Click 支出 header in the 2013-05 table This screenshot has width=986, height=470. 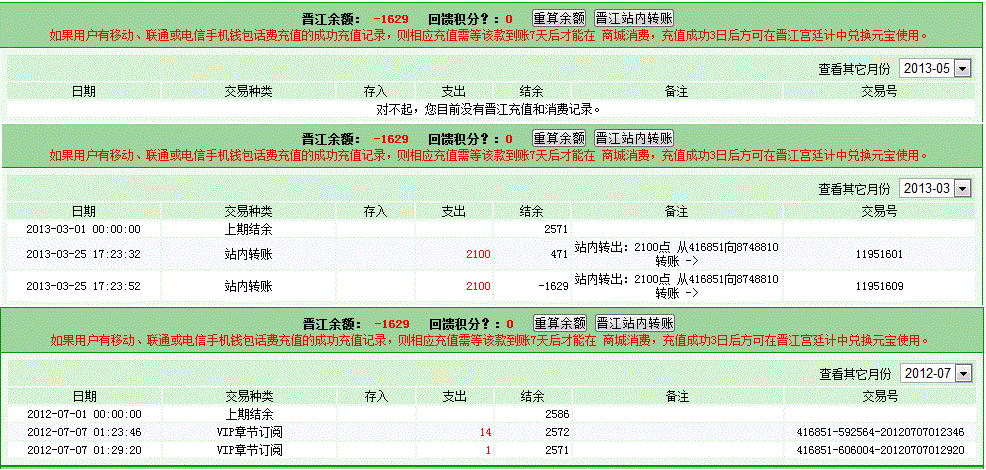(x=453, y=91)
